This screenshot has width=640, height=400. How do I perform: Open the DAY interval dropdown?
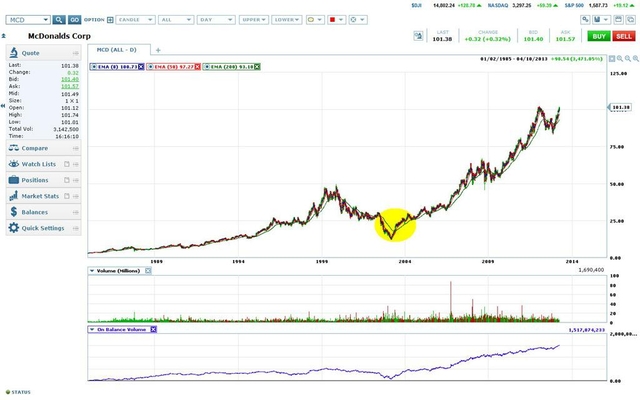coord(216,20)
